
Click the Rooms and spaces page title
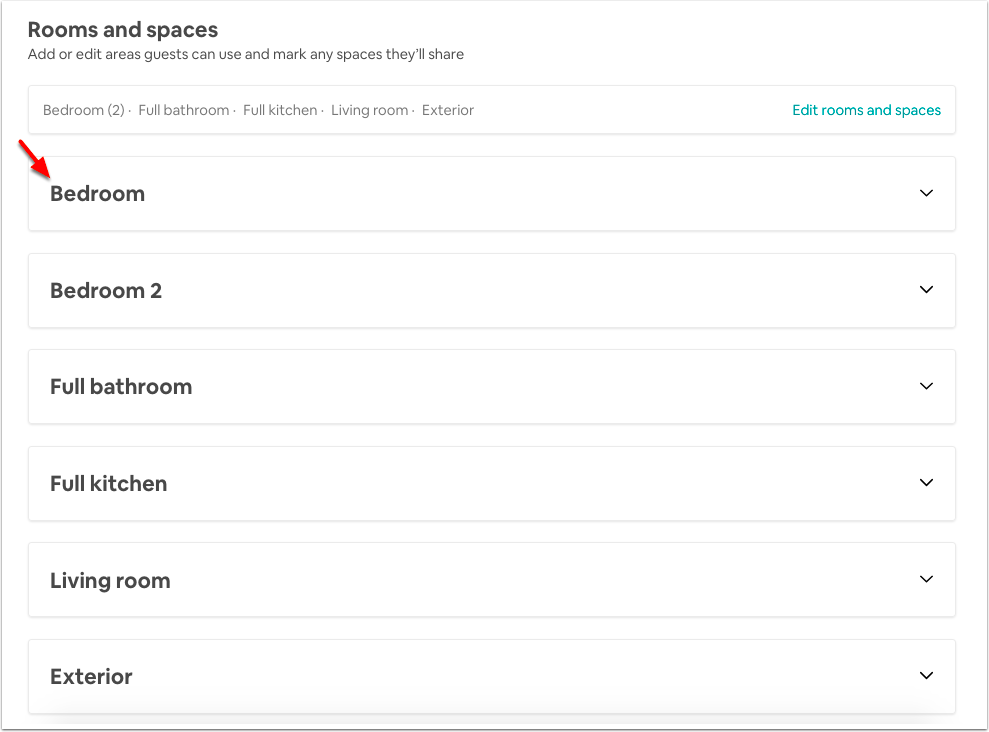click(x=123, y=30)
